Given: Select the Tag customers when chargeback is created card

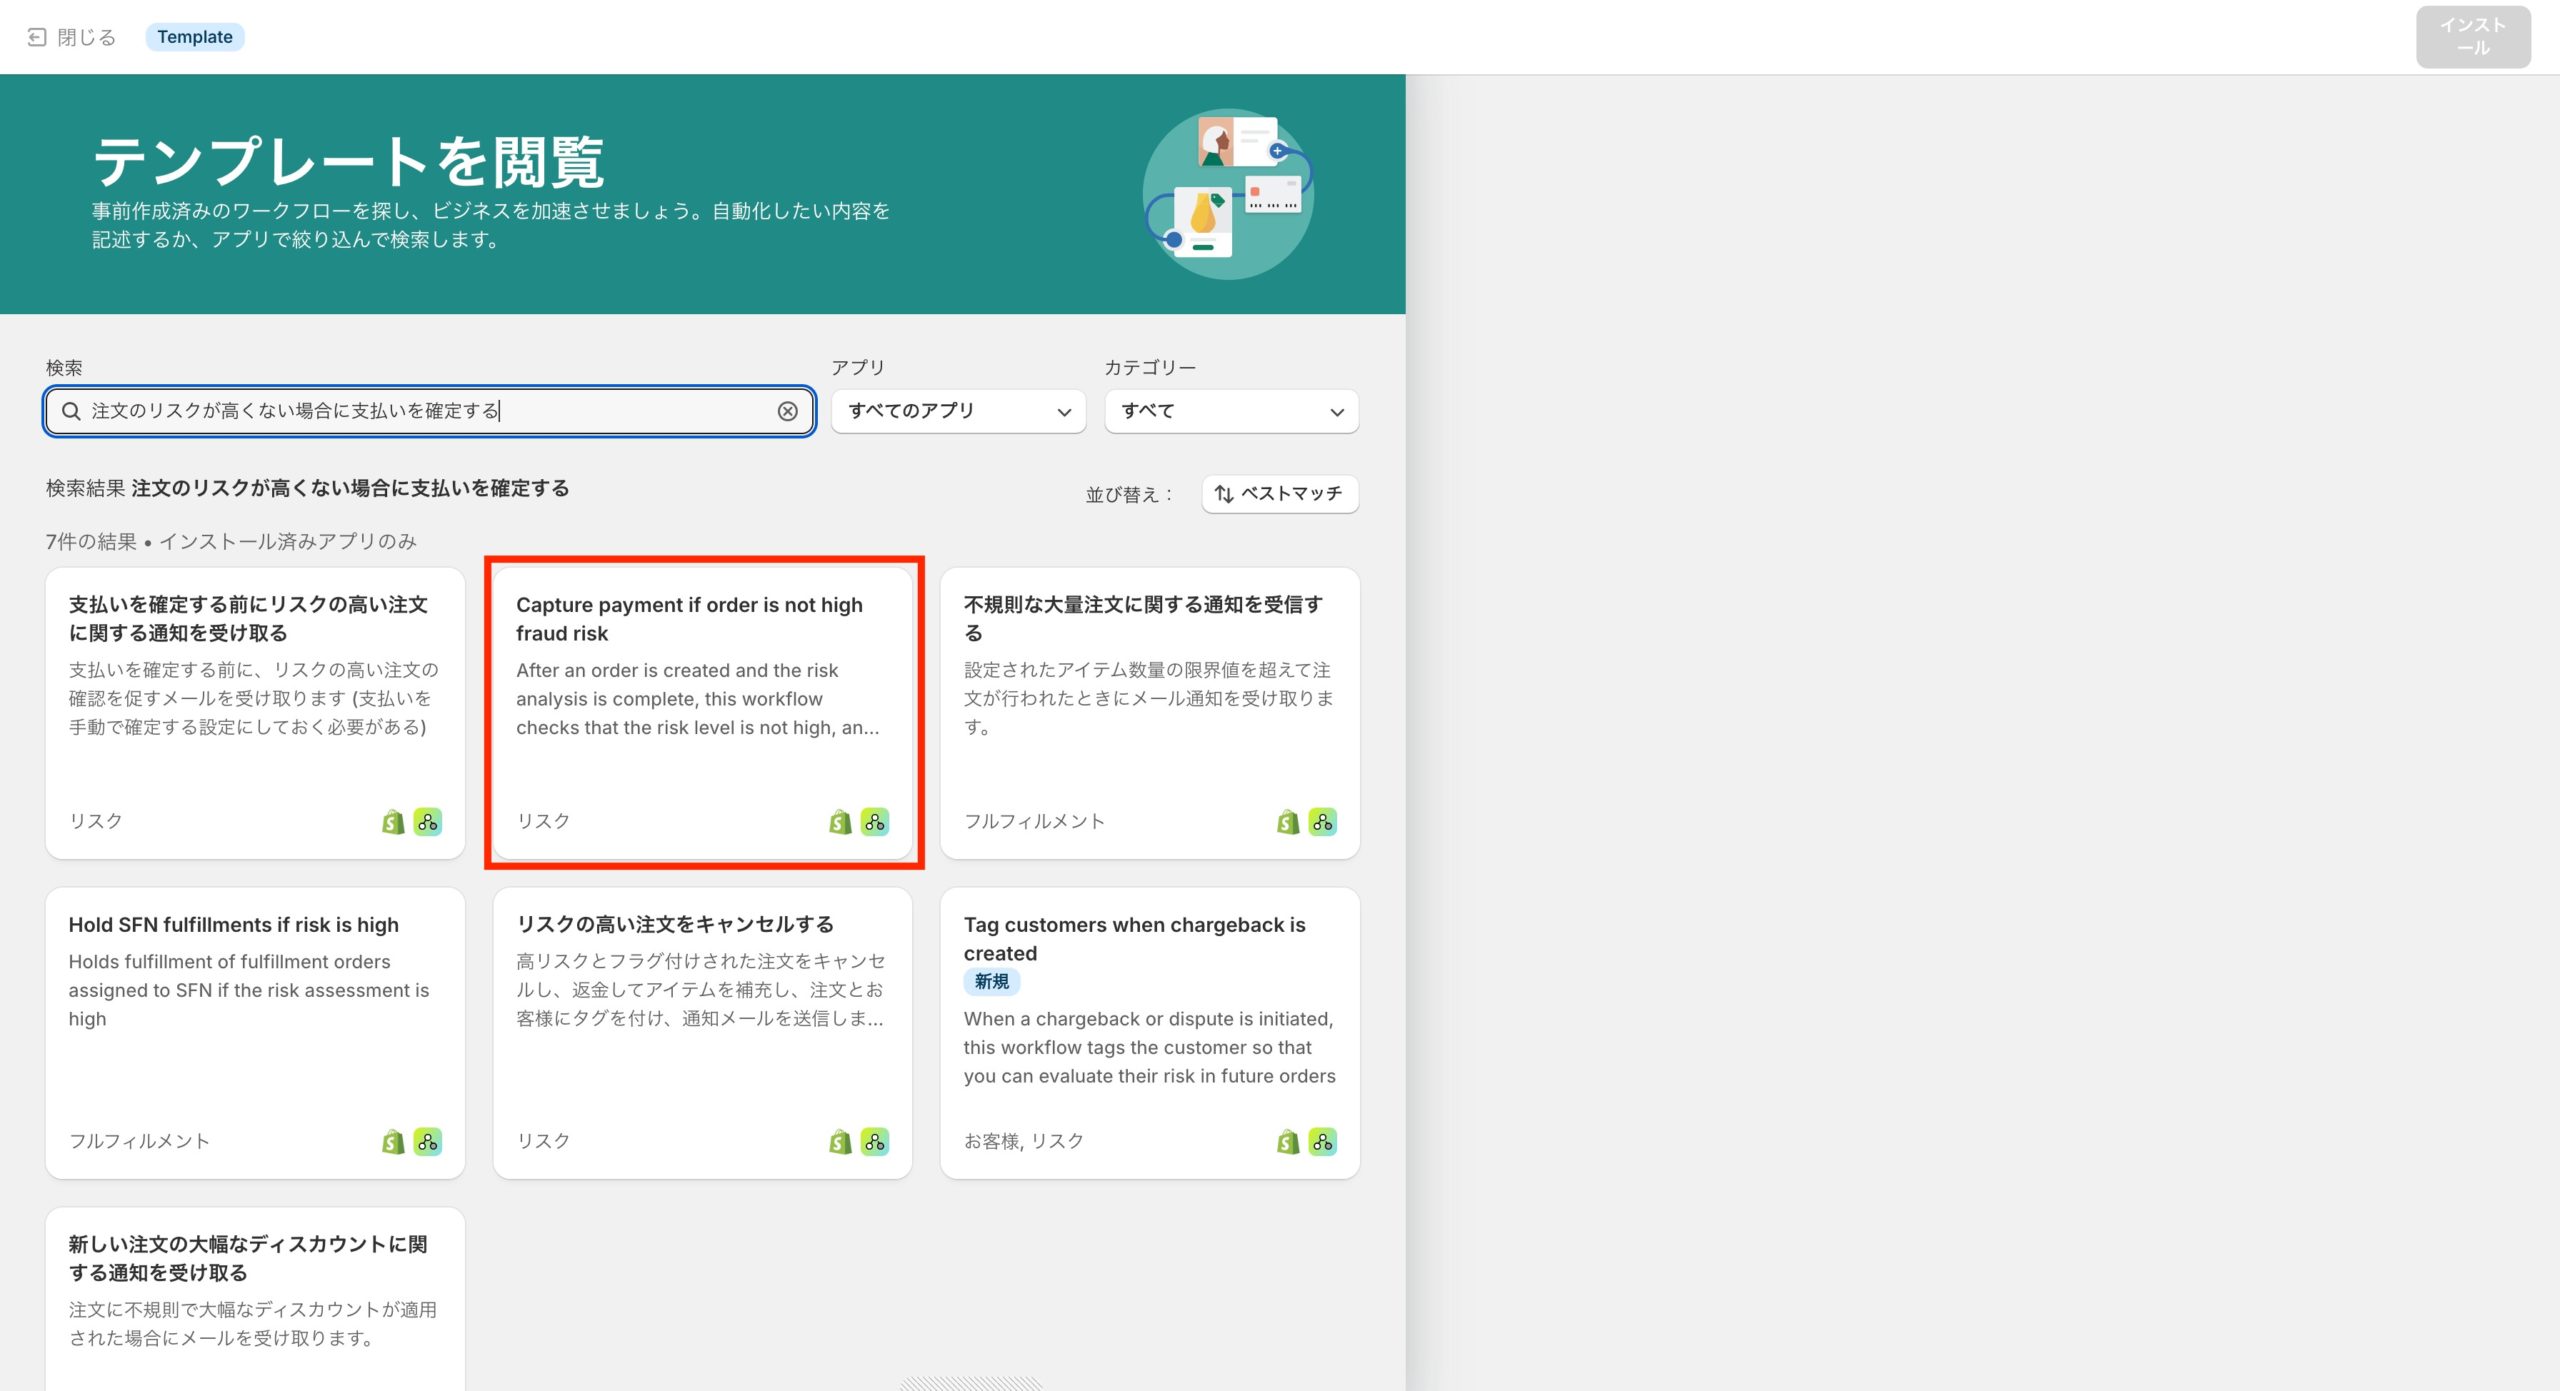Looking at the screenshot, I should [x=1149, y=1030].
